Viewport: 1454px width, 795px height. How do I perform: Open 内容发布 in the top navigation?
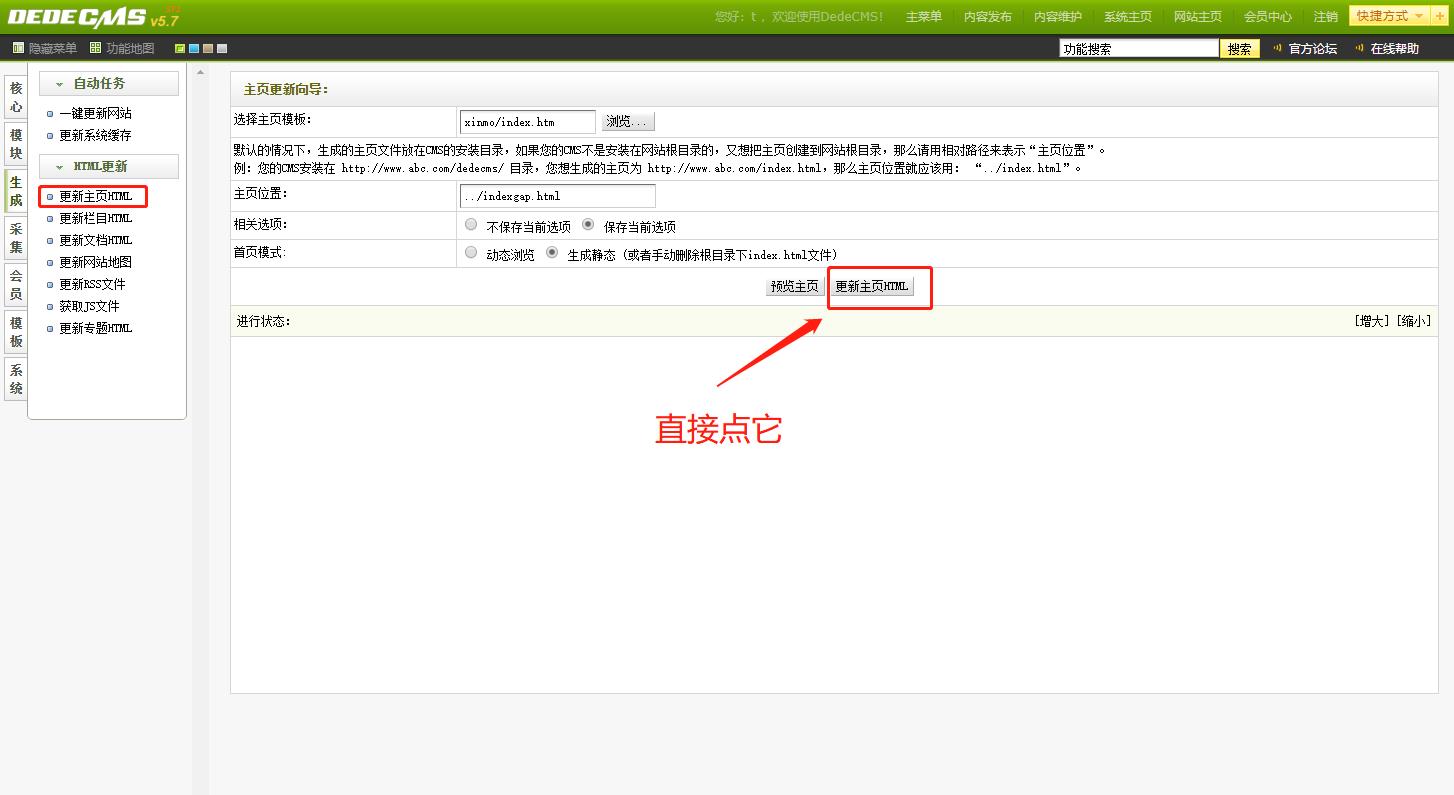coord(987,17)
